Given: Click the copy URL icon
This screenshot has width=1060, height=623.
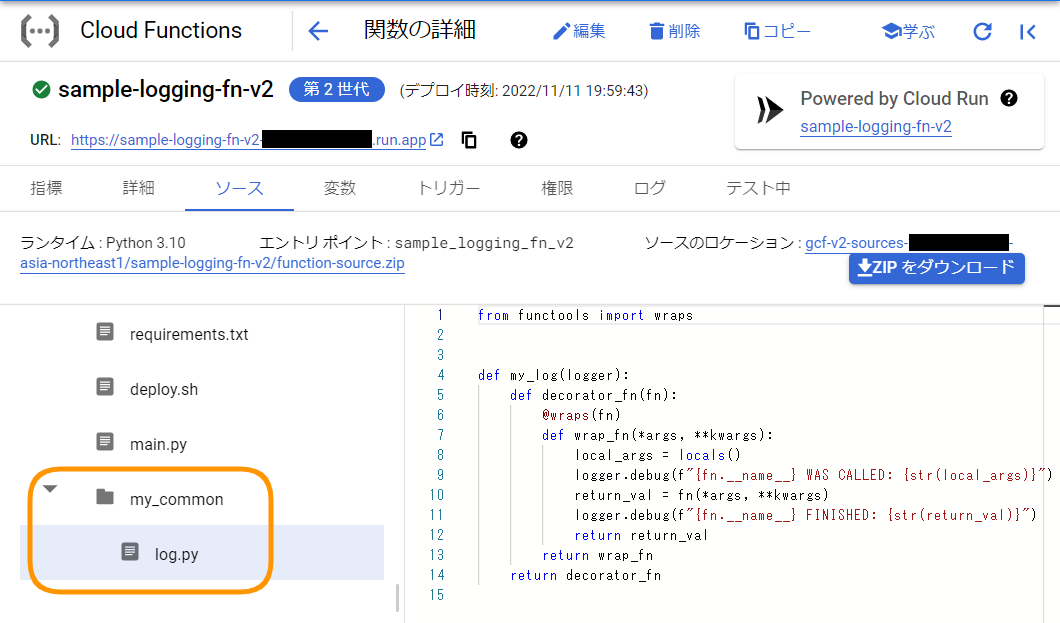Looking at the screenshot, I should (x=468, y=140).
